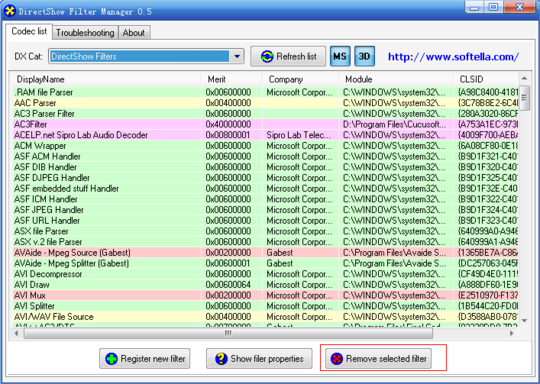
Task: Select the DirectShow Filters combo box
Action: tap(146, 56)
